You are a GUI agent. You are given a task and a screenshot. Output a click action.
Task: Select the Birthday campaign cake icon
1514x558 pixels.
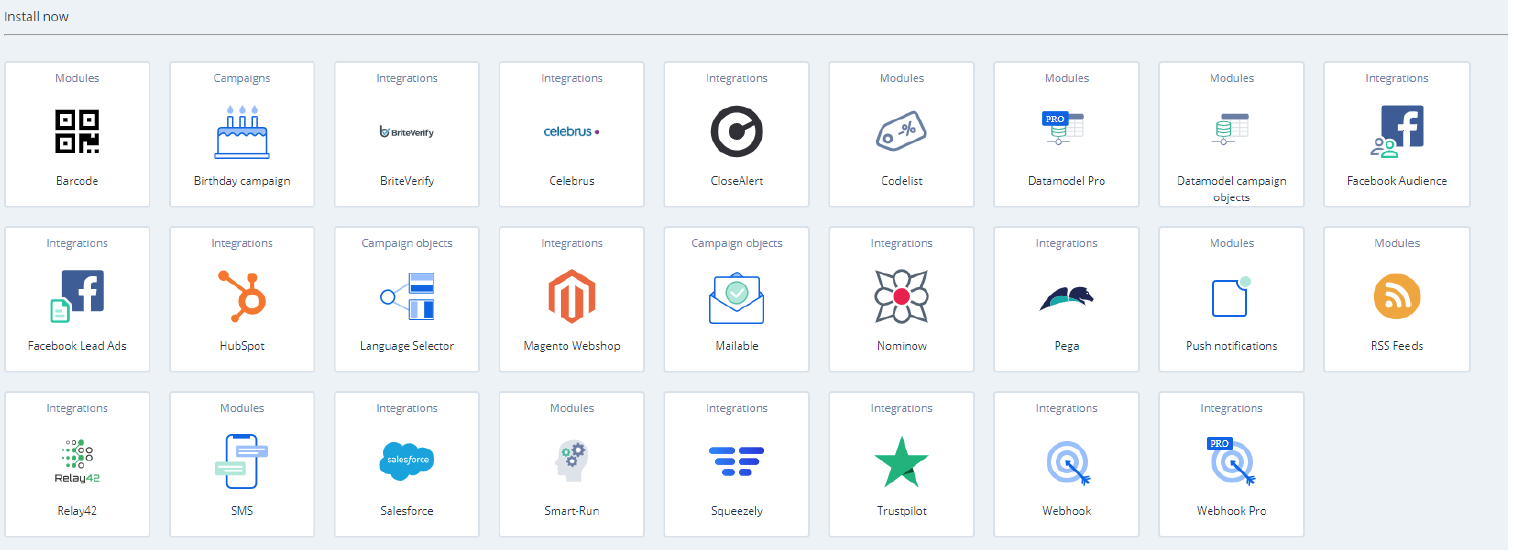click(242, 131)
